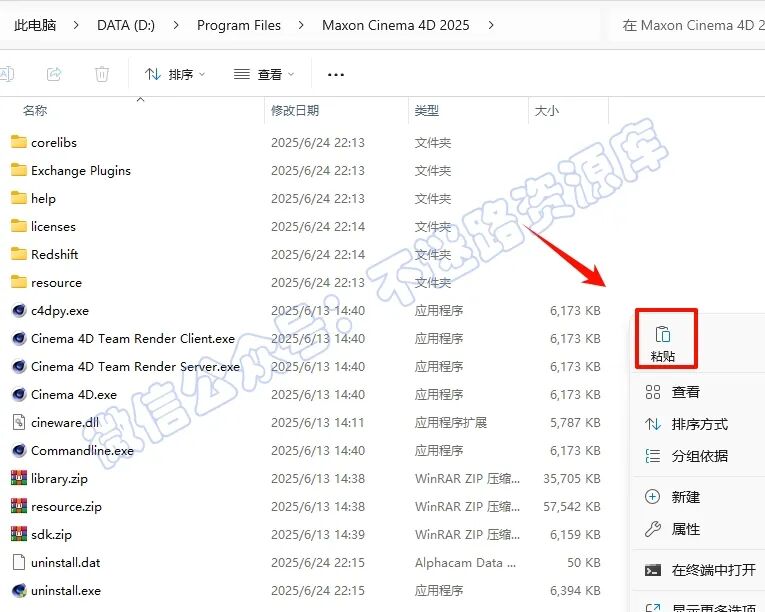Click the uninstall.exe application icon
Screen dimensions: 765x612
point(19,590)
